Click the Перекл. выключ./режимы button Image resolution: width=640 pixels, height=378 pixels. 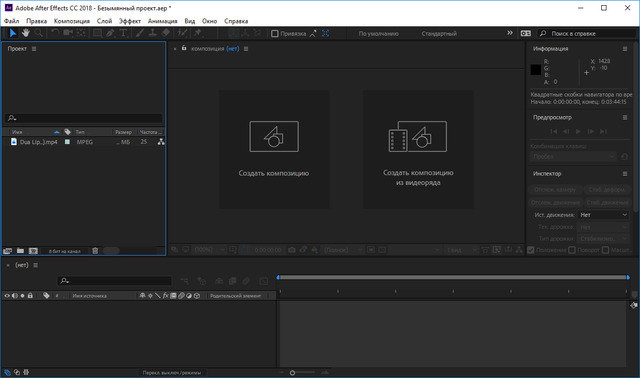point(172,372)
